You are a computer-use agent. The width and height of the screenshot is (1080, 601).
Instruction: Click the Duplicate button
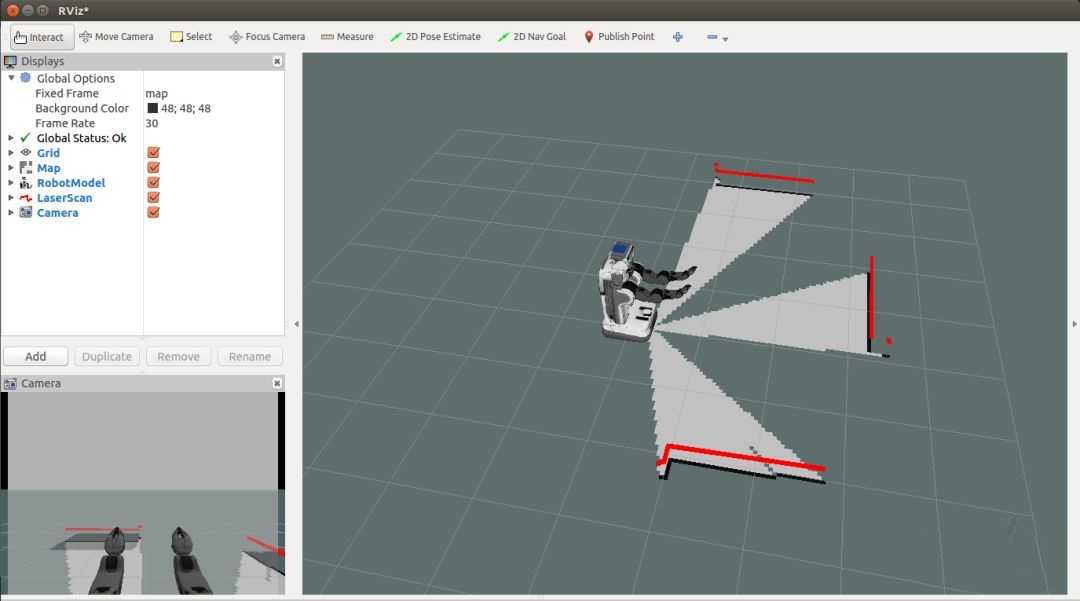[x=107, y=357]
